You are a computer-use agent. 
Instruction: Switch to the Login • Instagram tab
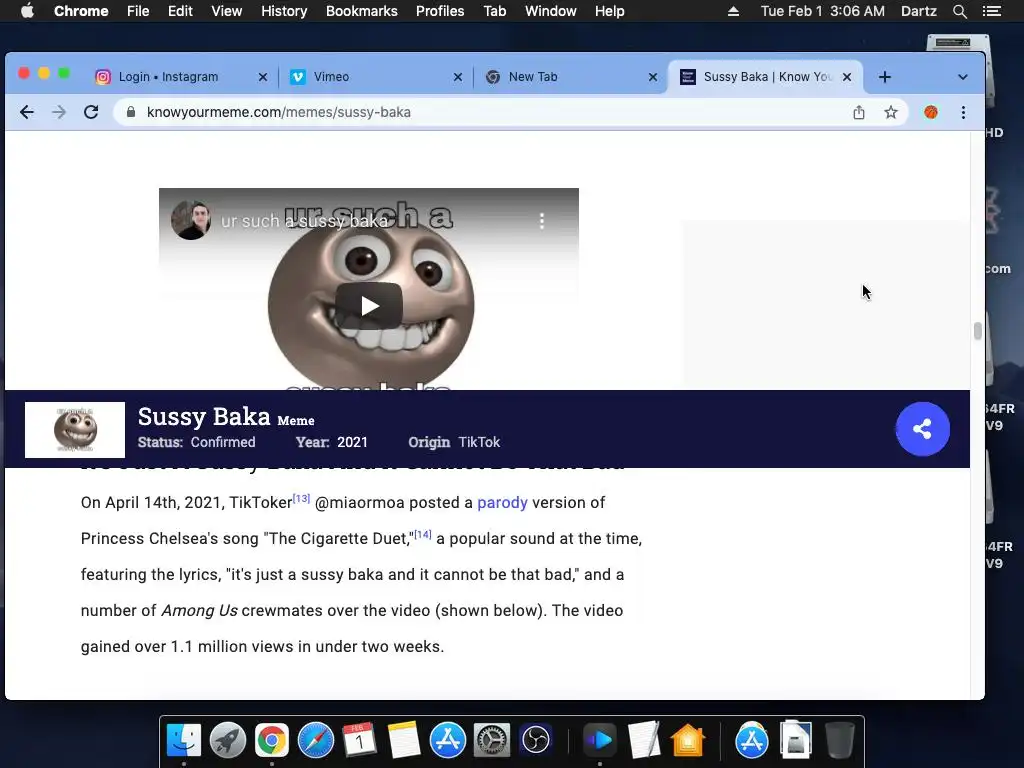168,77
